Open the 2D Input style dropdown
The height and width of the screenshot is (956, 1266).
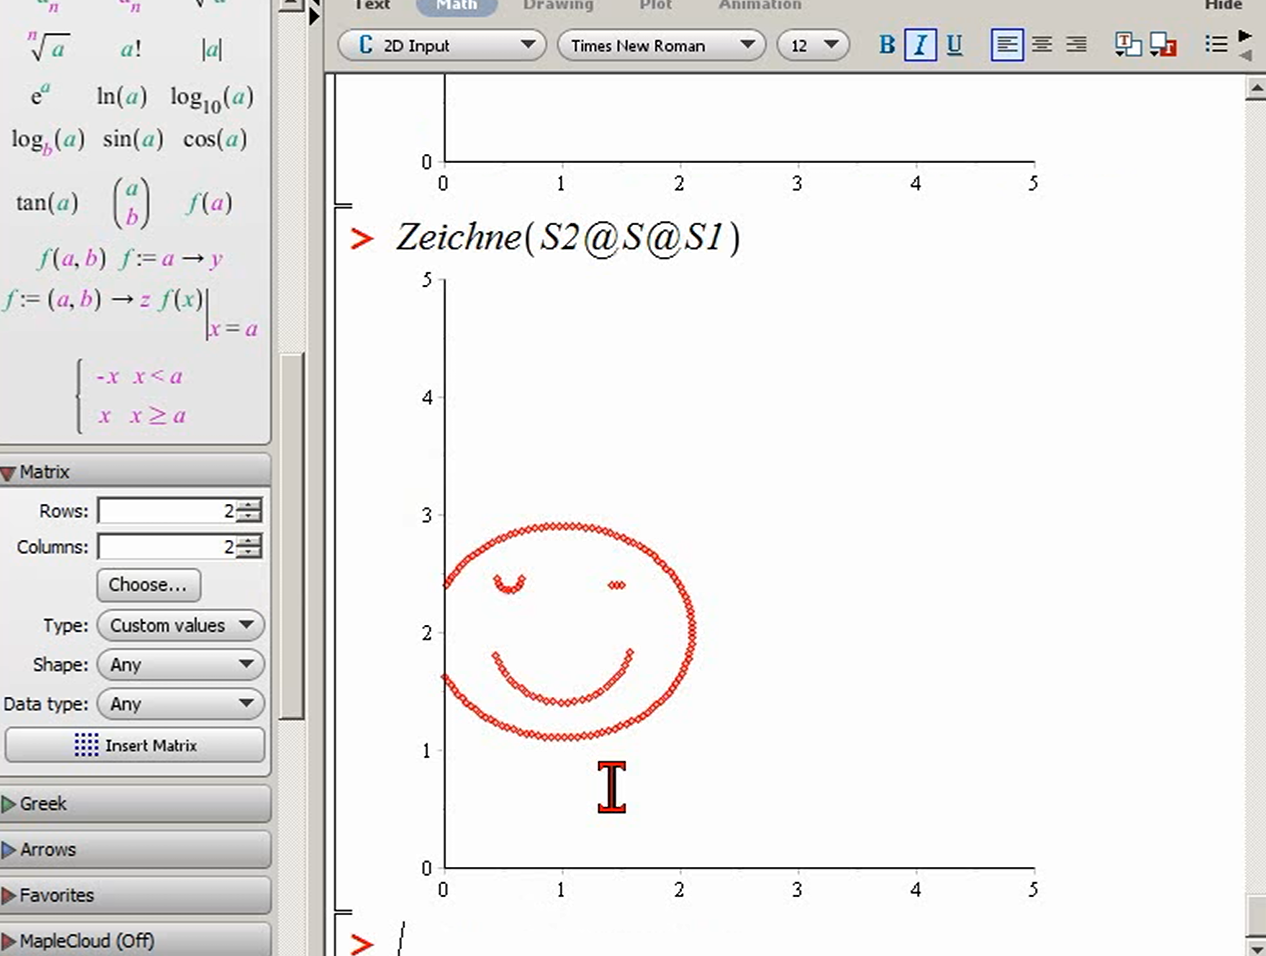coord(442,45)
